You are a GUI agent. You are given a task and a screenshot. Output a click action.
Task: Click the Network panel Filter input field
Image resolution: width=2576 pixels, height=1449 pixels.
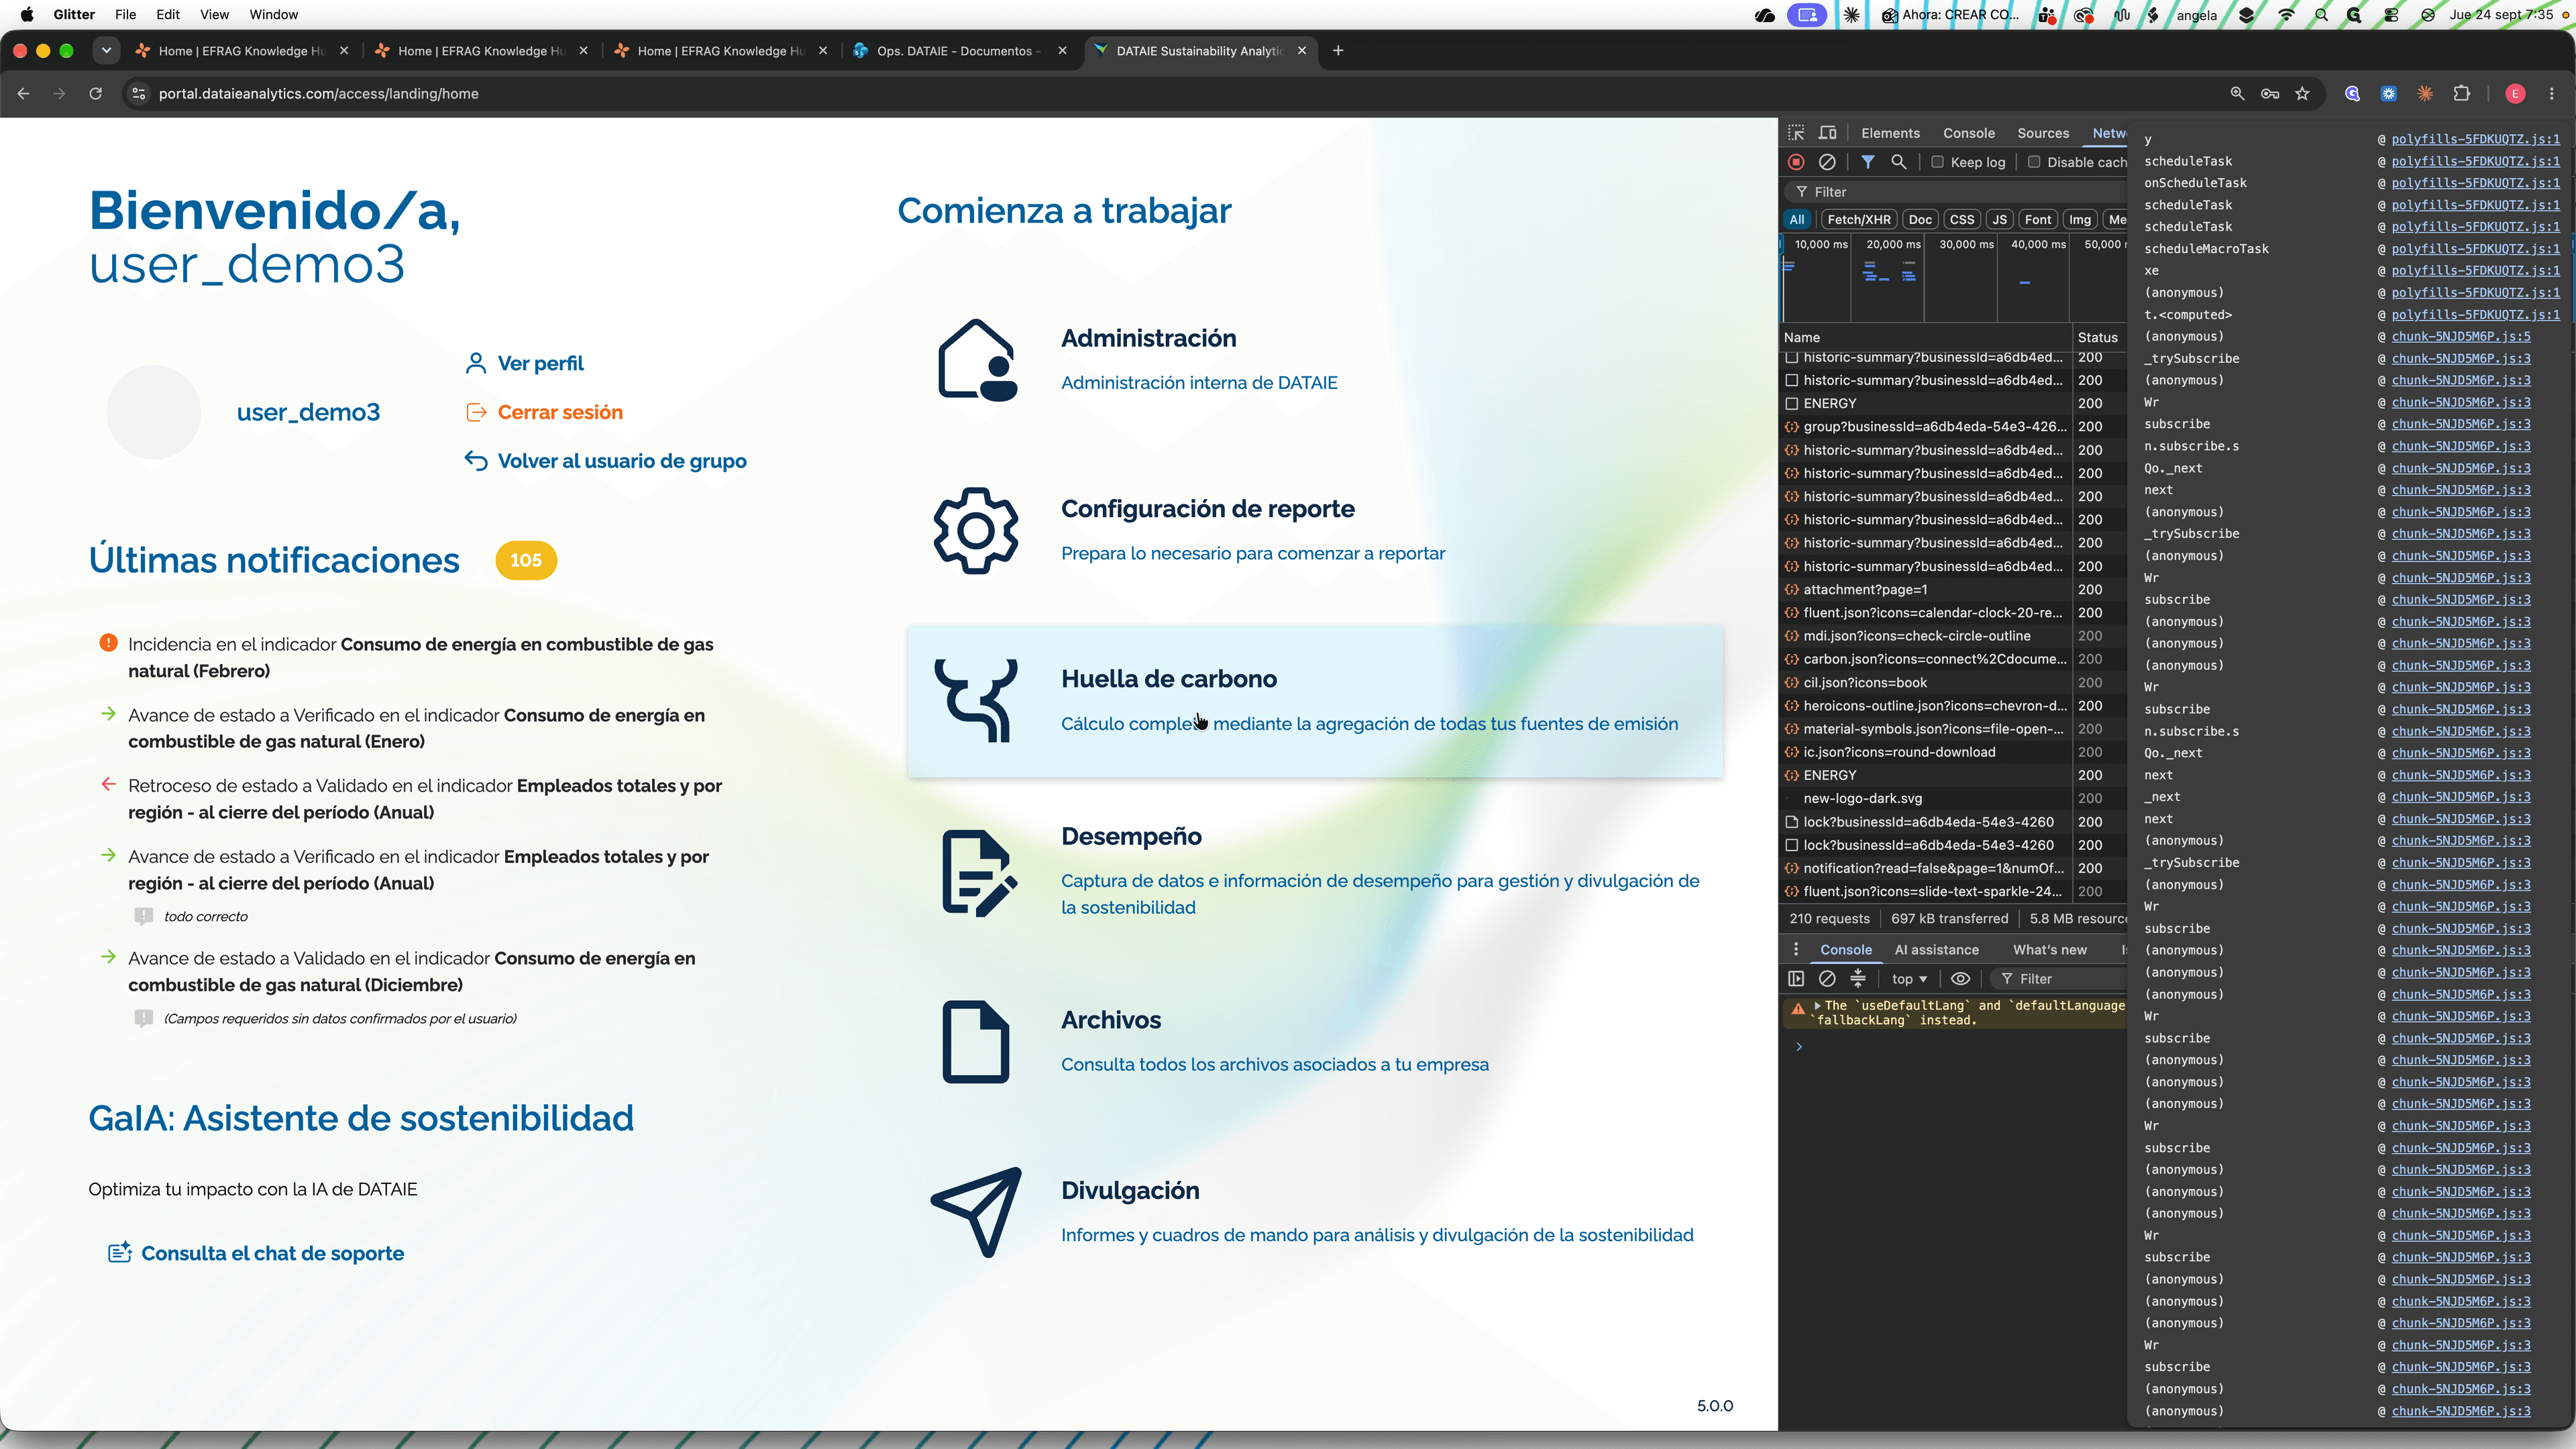click(x=1955, y=192)
